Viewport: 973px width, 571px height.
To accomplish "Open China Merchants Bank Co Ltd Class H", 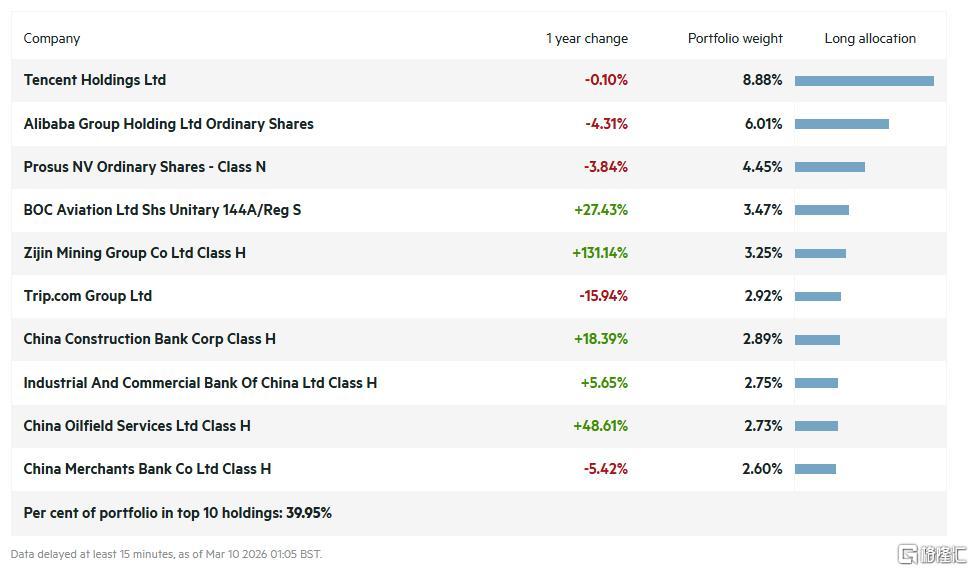I will (x=147, y=469).
